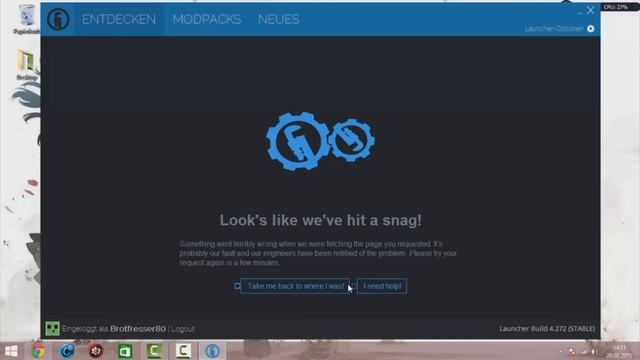The height and width of the screenshot is (360, 640).
Task: Open the white Camtasia recorder taskbar icon
Action: click(183, 351)
